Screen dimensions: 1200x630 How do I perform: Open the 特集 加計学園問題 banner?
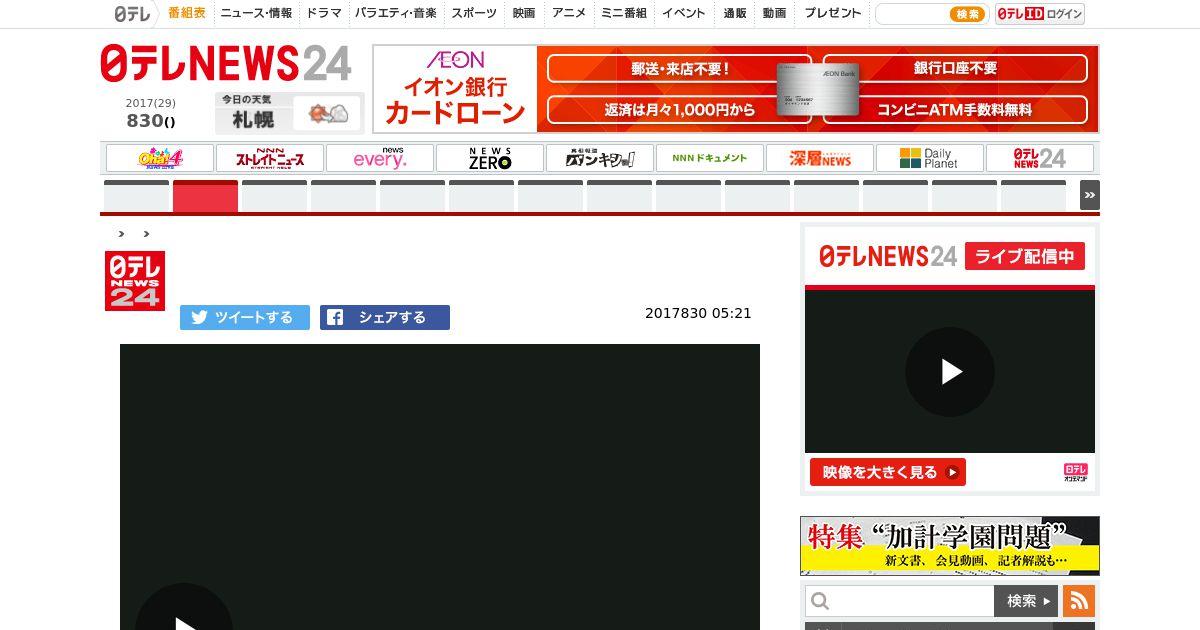pyautogui.click(x=950, y=545)
